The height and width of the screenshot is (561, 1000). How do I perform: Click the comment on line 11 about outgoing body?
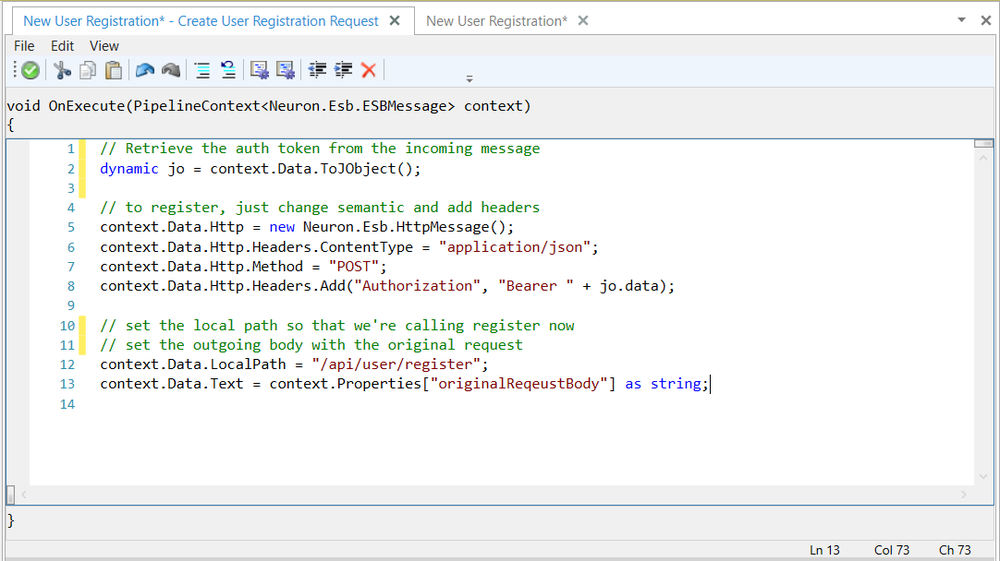[311, 346]
